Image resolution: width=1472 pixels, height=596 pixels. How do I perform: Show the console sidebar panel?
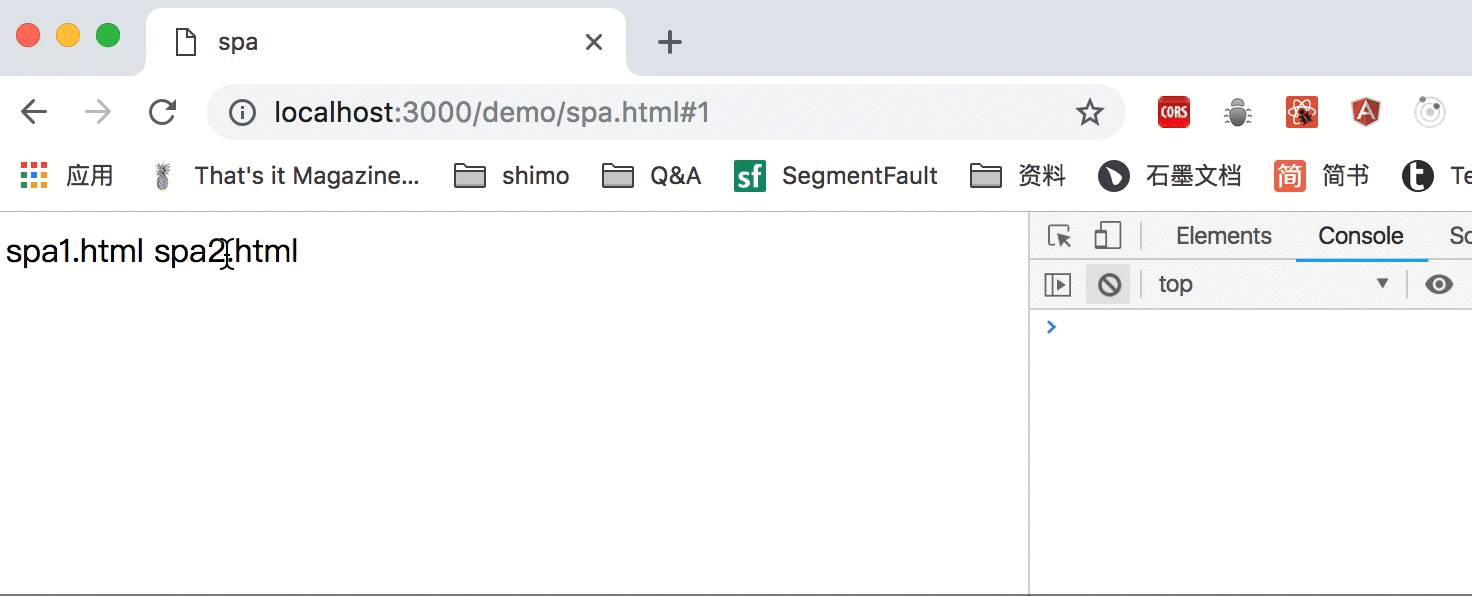coord(1057,285)
